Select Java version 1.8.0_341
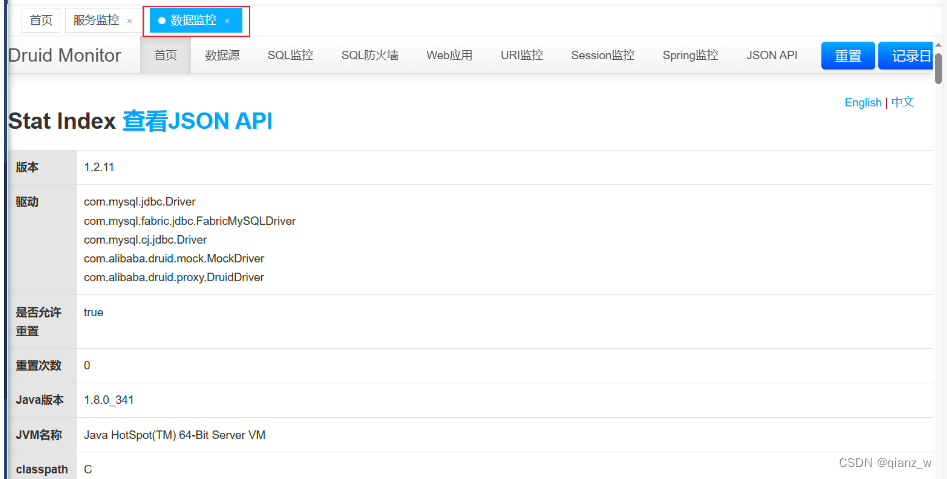 tap(109, 400)
